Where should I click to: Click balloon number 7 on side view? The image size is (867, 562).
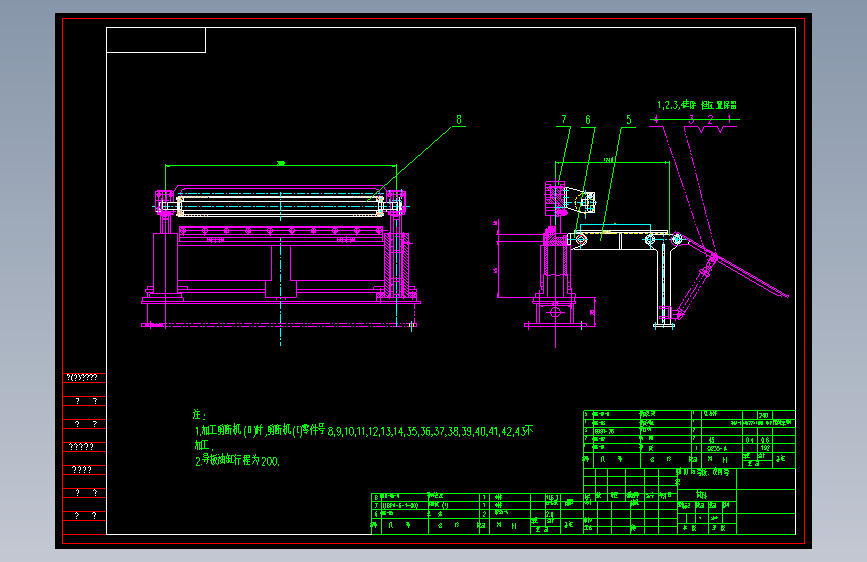pos(563,119)
